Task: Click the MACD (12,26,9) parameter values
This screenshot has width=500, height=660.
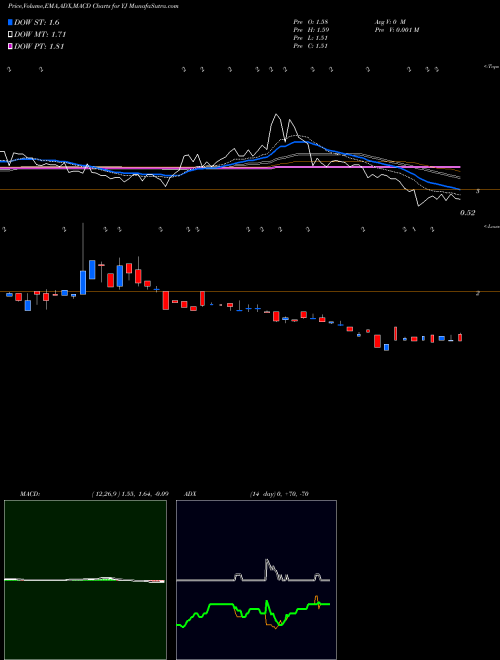Action: (130, 494)
